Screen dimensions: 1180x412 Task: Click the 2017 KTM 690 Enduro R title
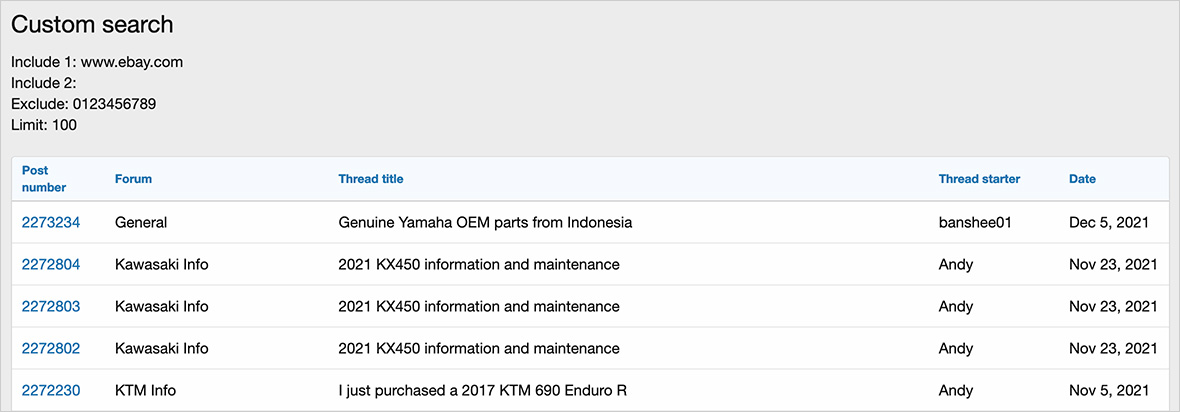pos(482,391)
